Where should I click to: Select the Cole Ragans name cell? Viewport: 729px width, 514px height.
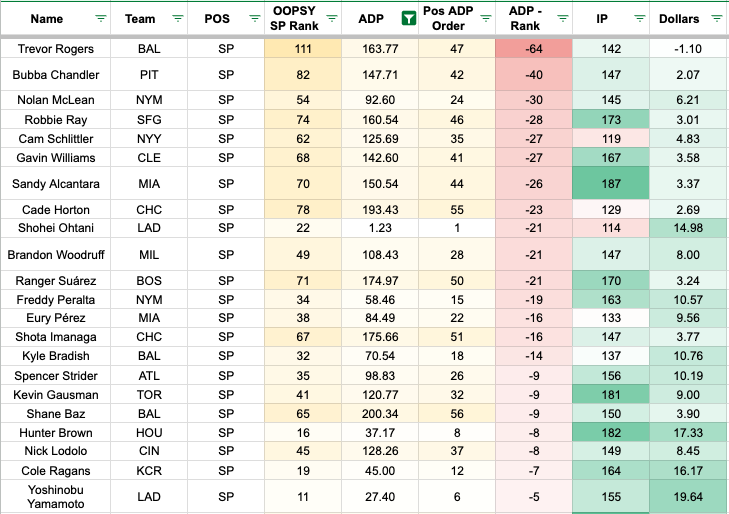pyautogui.click(x=54, y=469)
